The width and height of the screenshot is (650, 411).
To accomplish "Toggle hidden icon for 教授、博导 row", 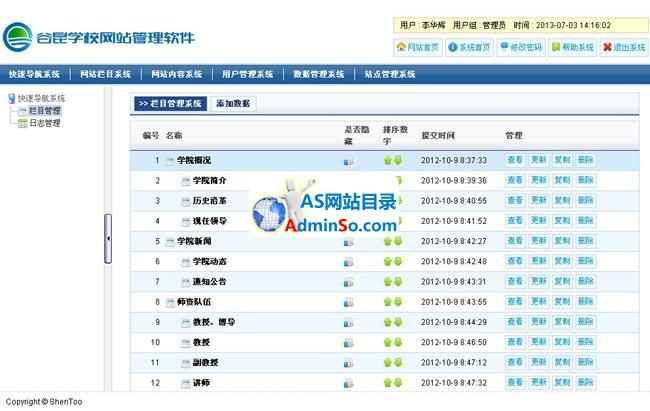I will pyautogui.click(x=349, y=322).
